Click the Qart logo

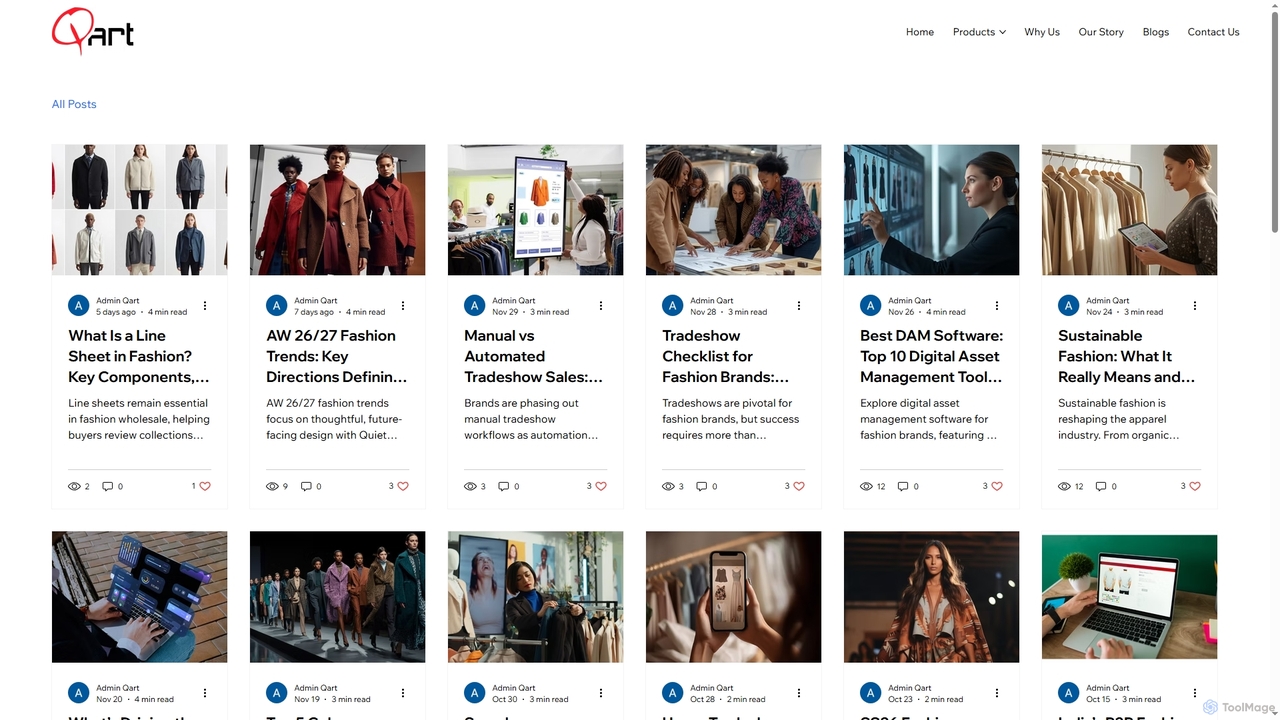(x=93, y=31)
